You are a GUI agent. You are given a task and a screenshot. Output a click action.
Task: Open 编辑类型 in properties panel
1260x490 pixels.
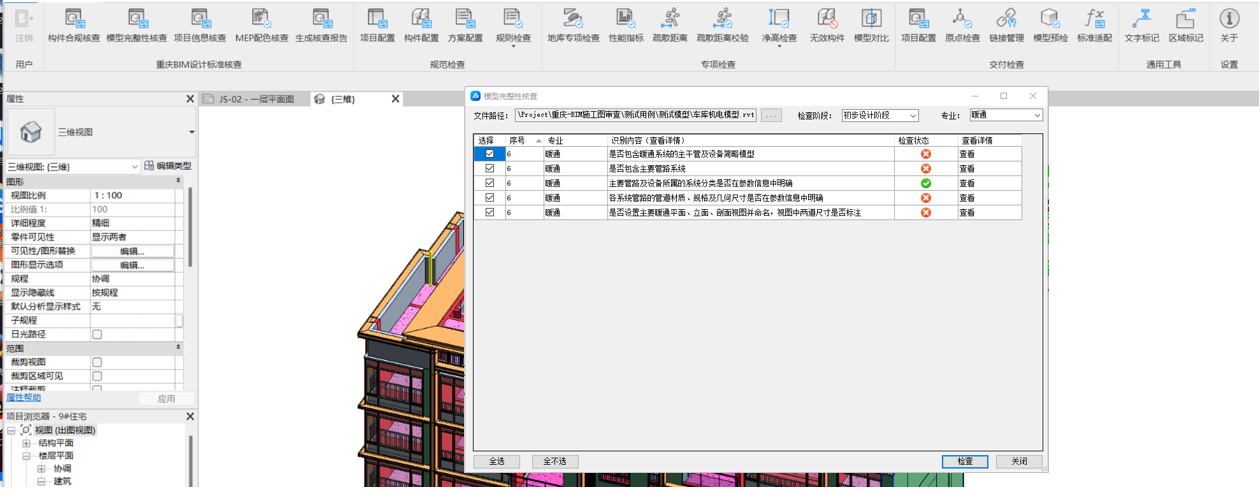pos(168,167)
